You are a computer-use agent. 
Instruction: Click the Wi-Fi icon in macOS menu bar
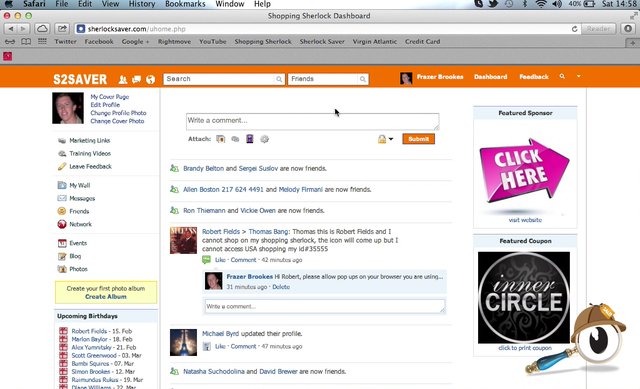[x=541, y=4]
